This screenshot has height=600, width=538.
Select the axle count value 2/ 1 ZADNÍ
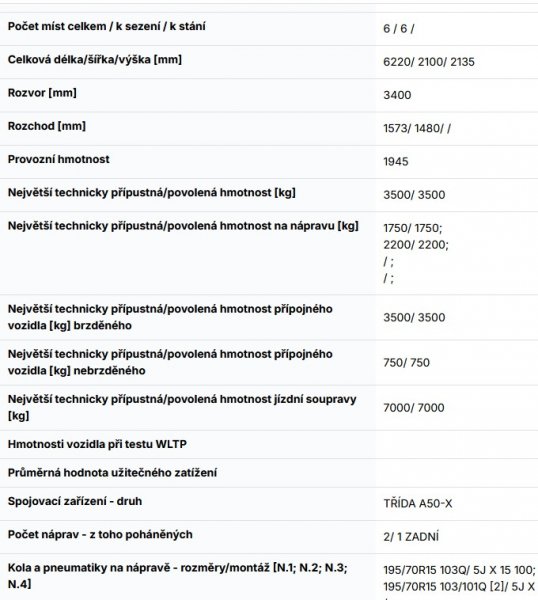click(411, 537)
